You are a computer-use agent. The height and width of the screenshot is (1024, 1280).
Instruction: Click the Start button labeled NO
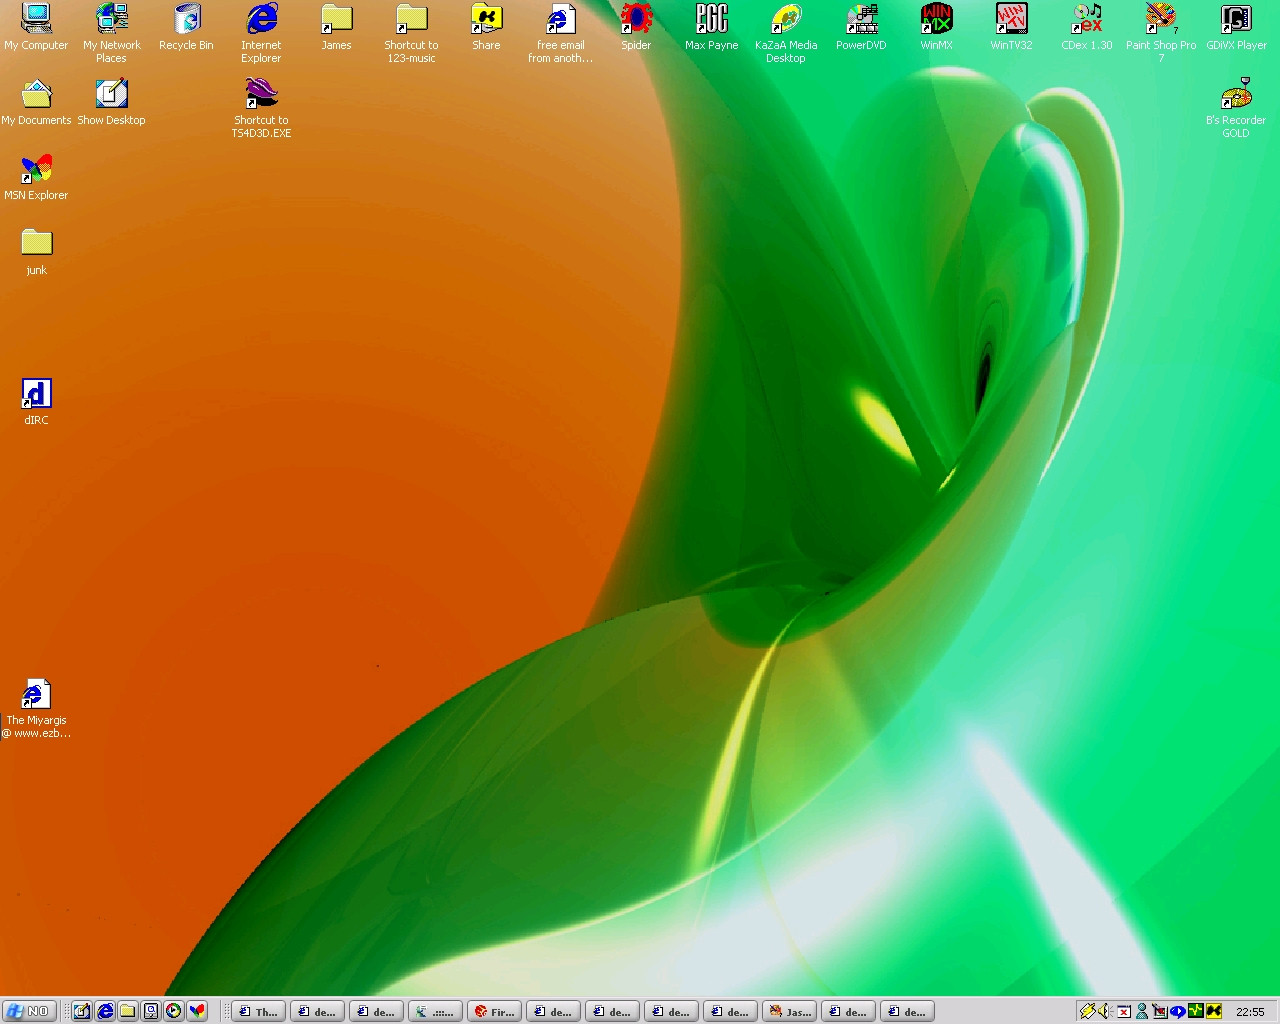coord(27,1011)
